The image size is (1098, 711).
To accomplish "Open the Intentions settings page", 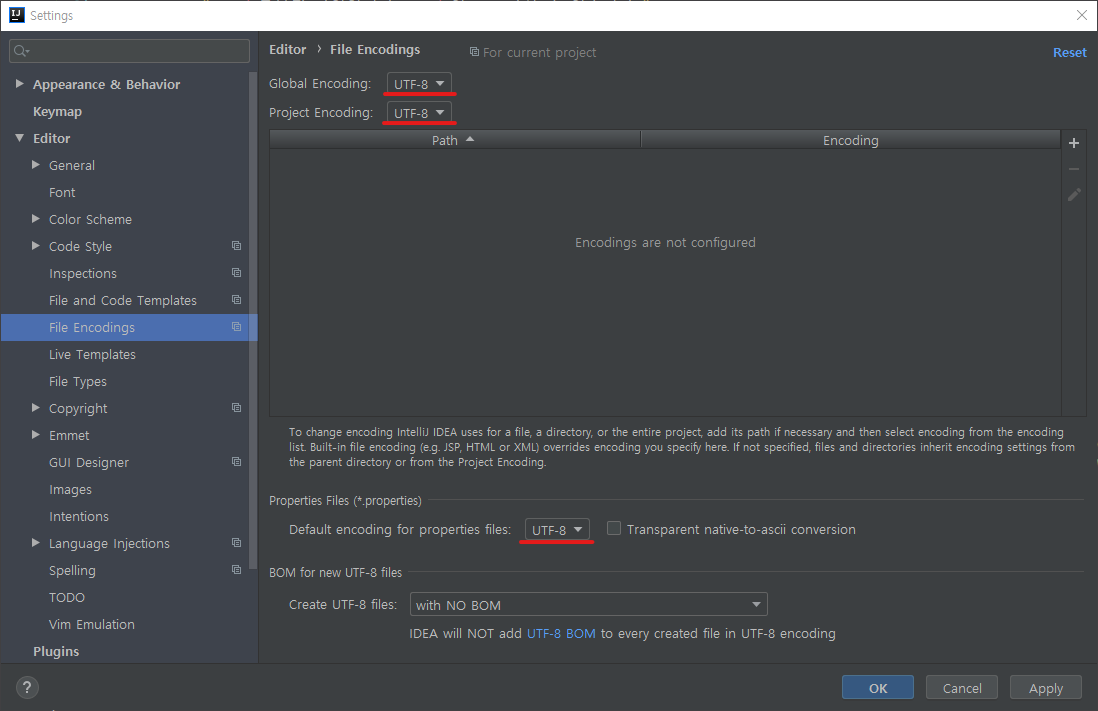I will coord(78,516).
